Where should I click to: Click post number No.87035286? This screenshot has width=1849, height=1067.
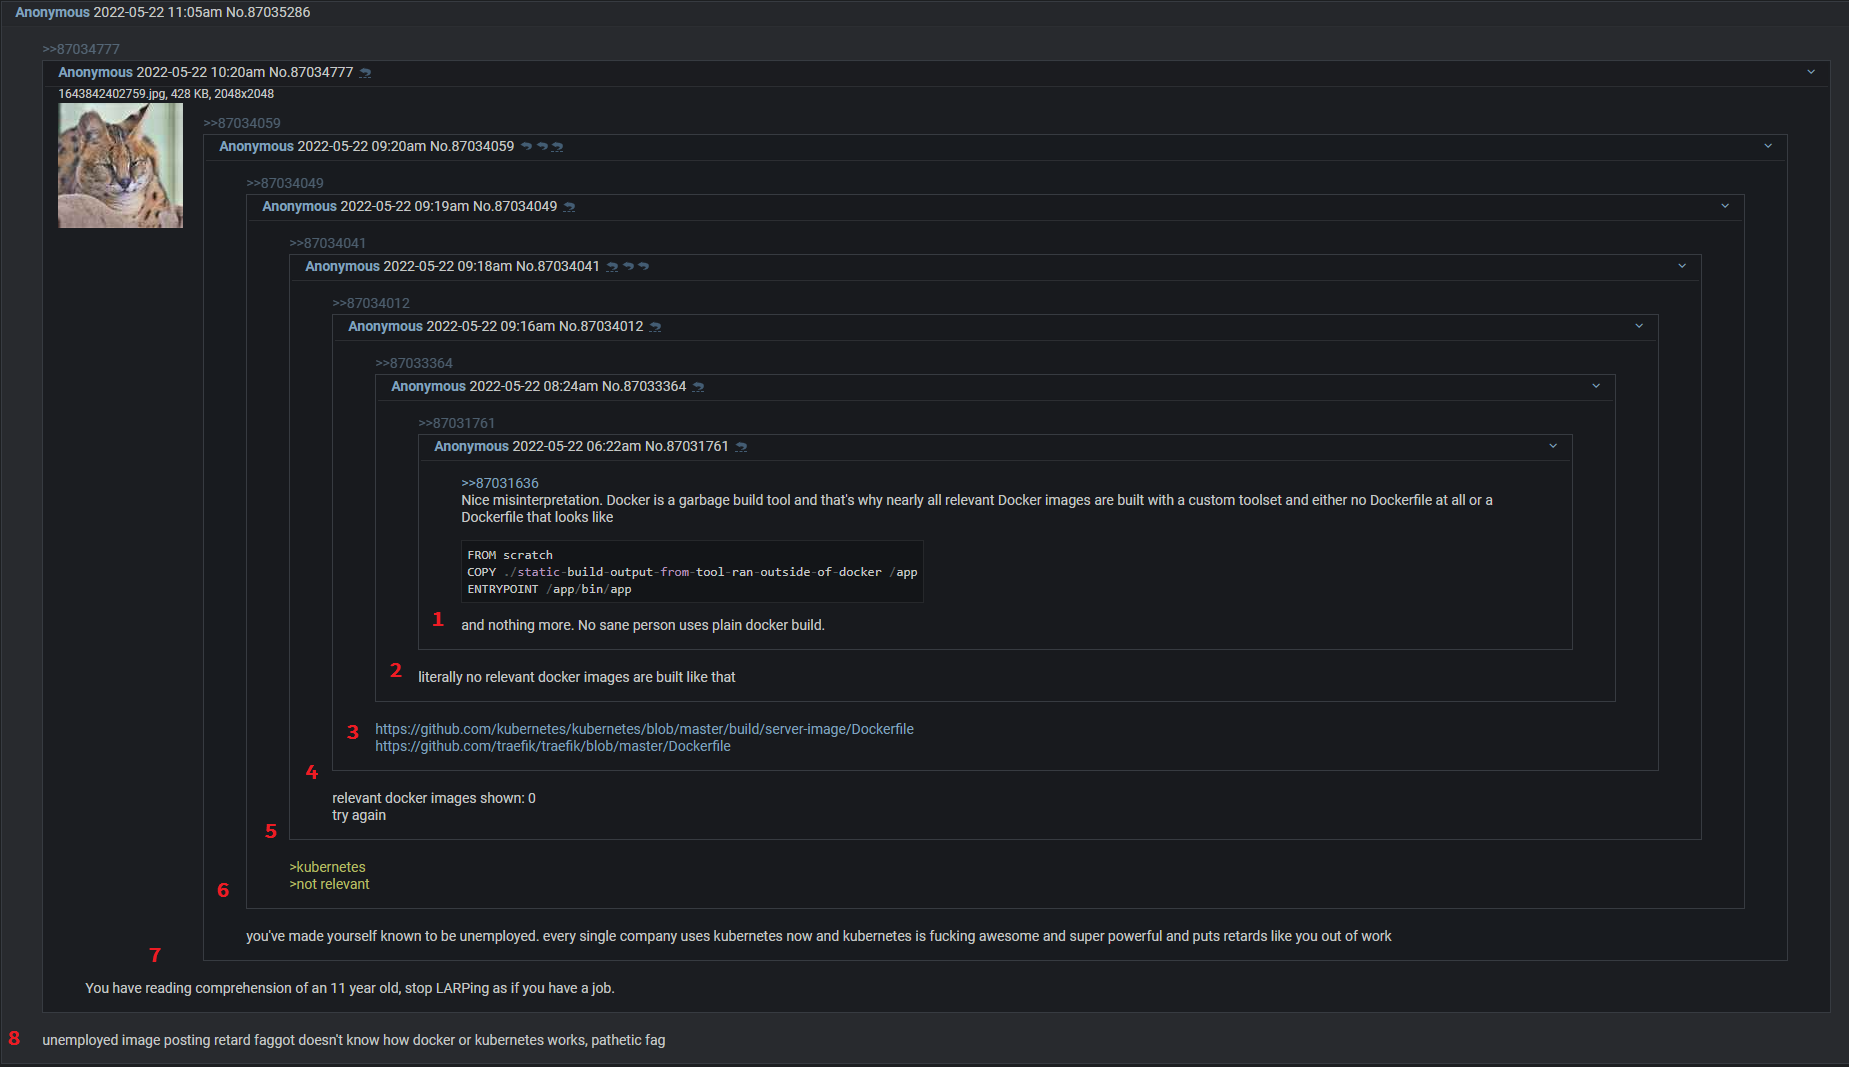coord(268,12)
